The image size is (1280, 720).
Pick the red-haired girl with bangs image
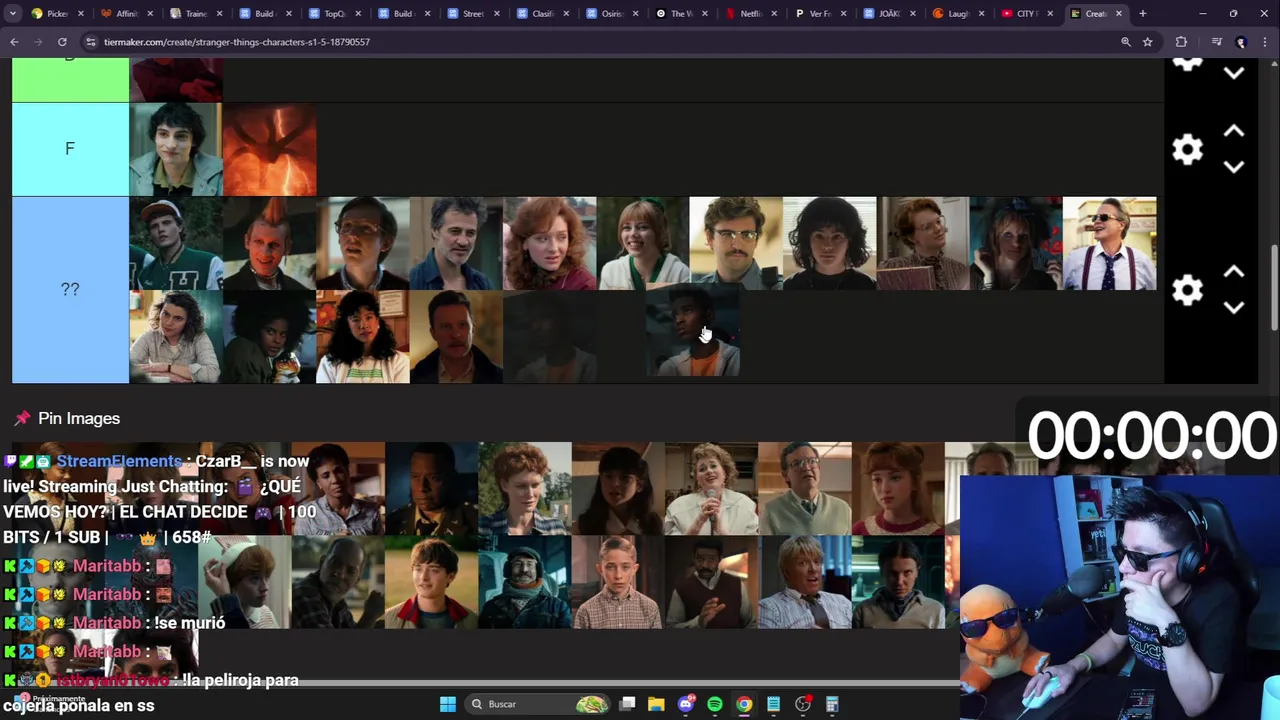click(x=897, y=489)
